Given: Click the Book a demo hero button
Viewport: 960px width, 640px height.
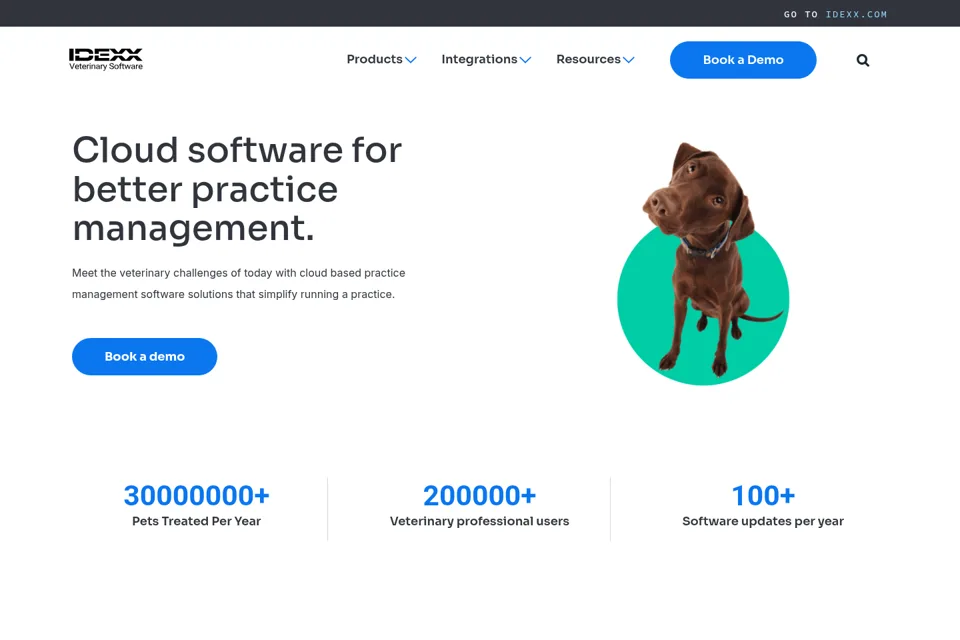Looking at the screenshot, I should (144, 356).
